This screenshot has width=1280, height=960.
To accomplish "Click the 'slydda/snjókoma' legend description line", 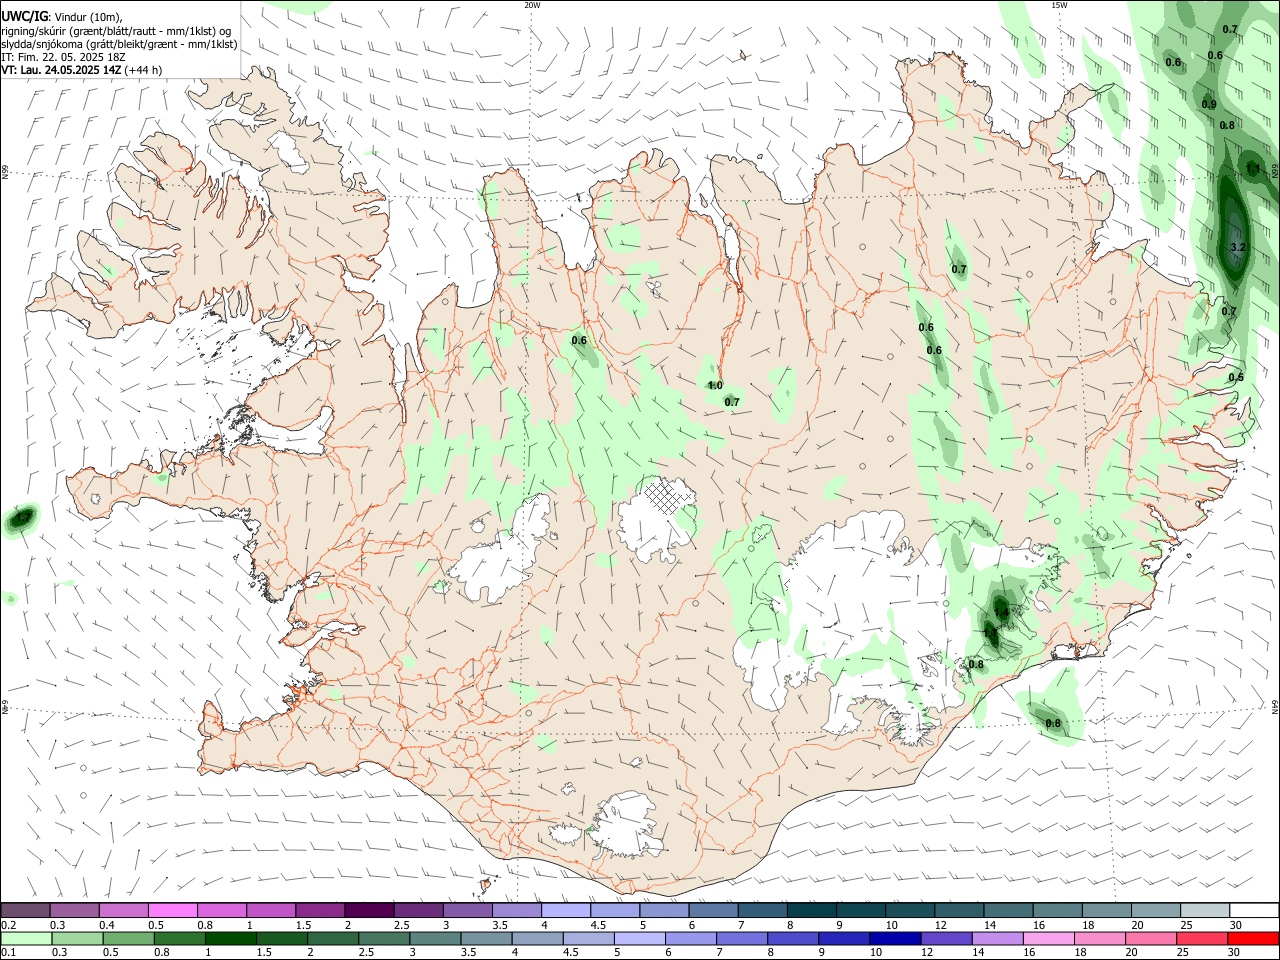I will pyautogui.click(x=119, y=44).
